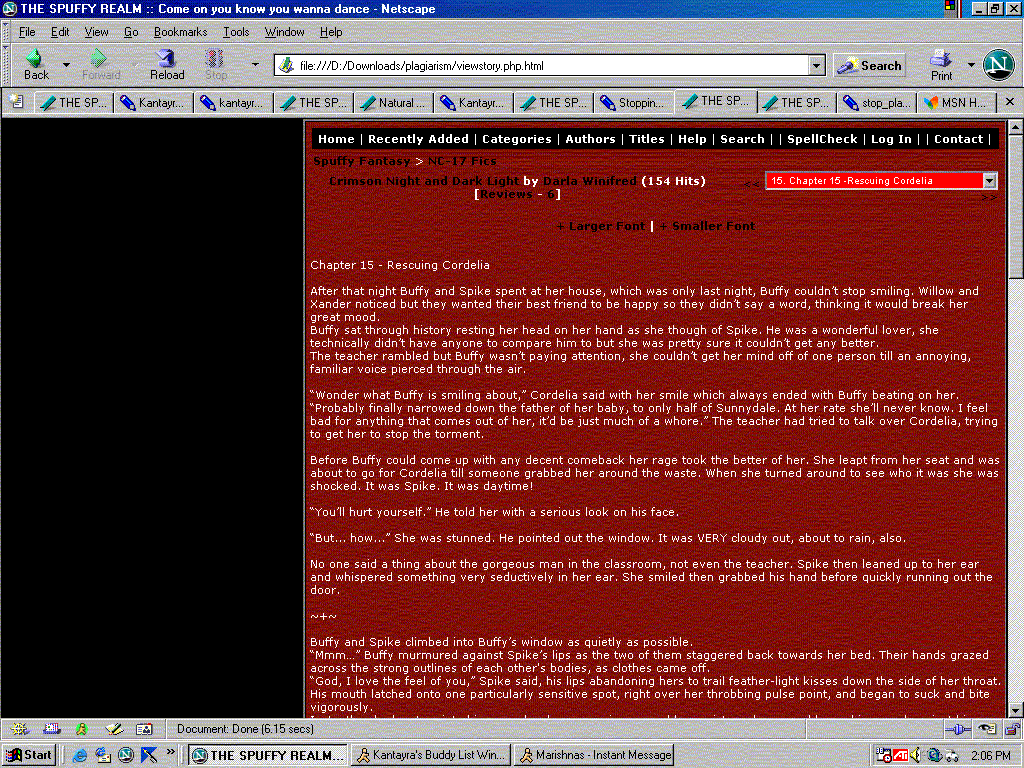Click the Search button beside the address bar
1024x768 pixels.
[x=870, y=65]
